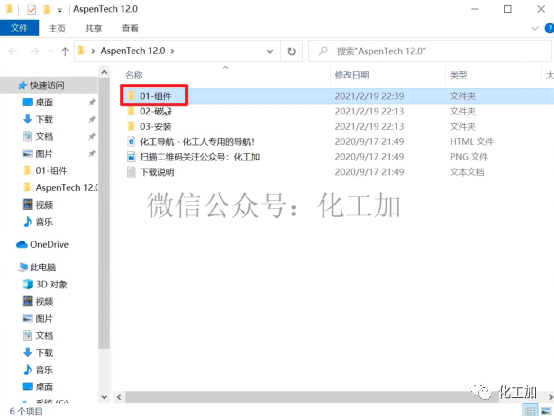Click the properties checkmark icon in title bar
The image size is (554, 416).
pyautogui.click(x=31, y=10)
